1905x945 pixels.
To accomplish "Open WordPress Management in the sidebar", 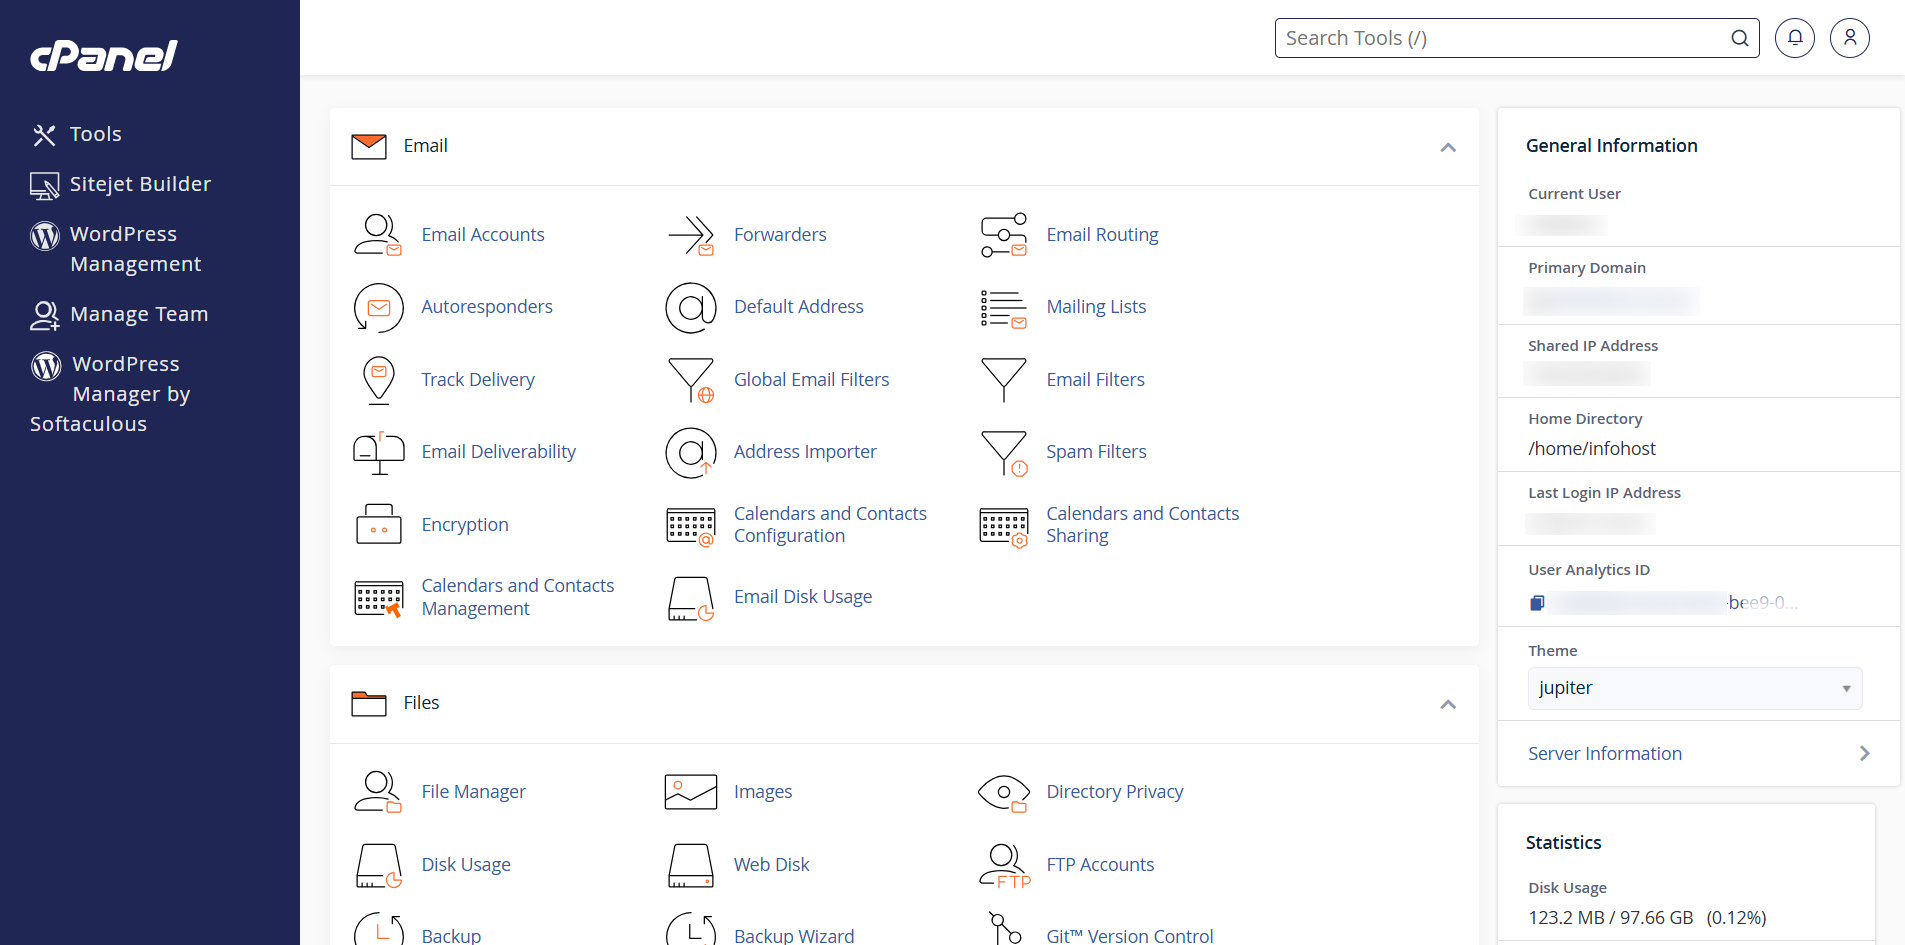I will (117, 249).
